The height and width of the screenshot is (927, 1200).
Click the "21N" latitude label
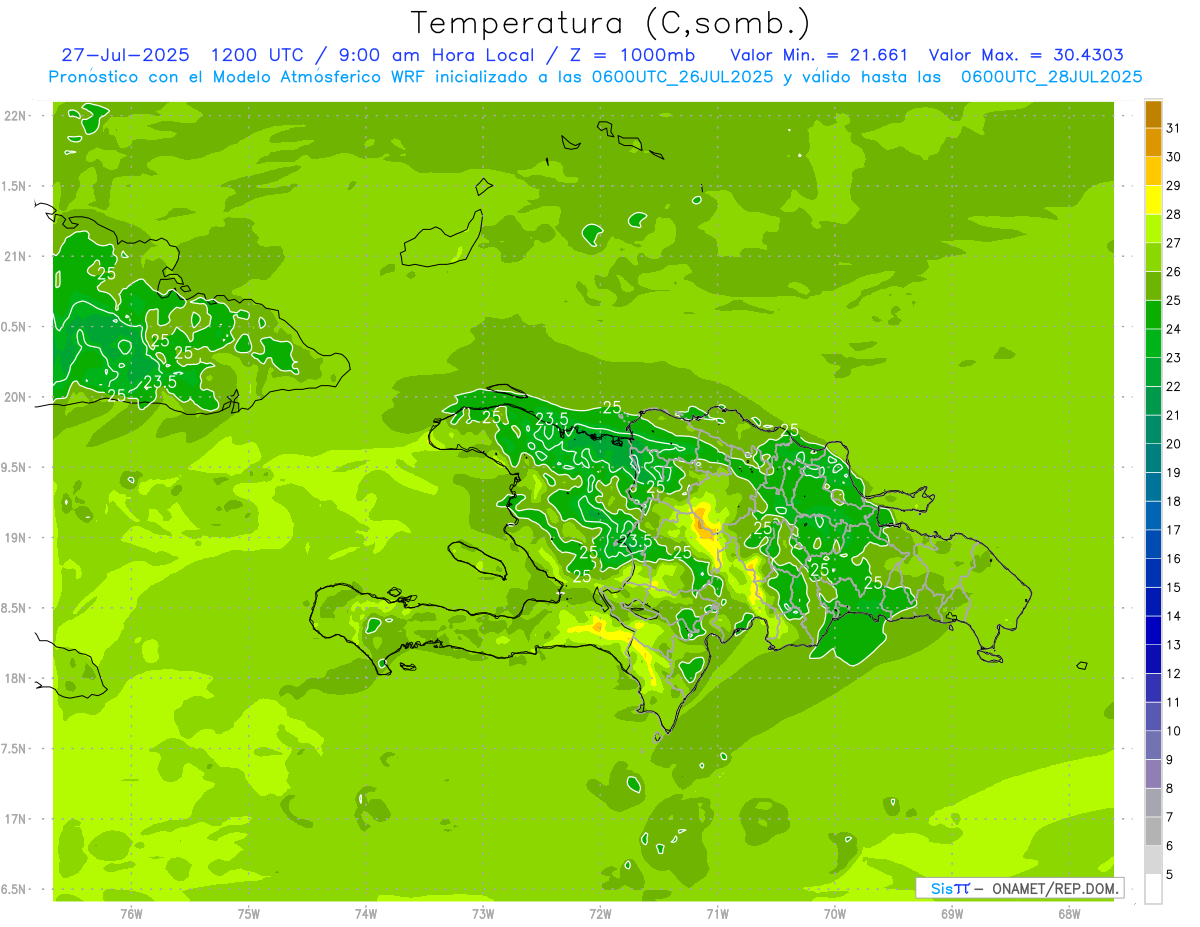coord(15,256)
